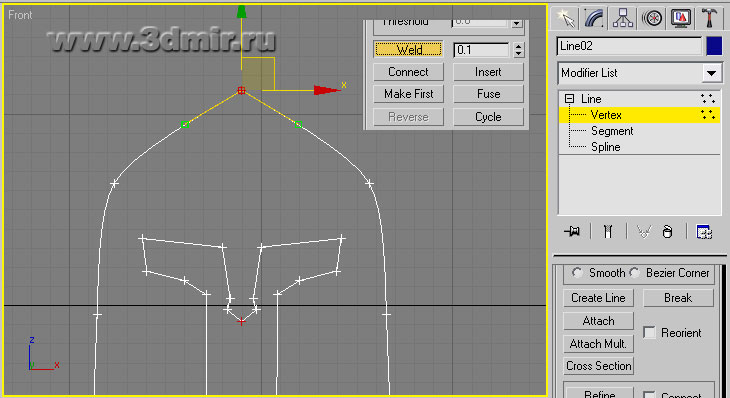The width and height of the screenshot is (730, 398).
Task: Click the right green Bezier handle
Action: [x=298, y=124]
